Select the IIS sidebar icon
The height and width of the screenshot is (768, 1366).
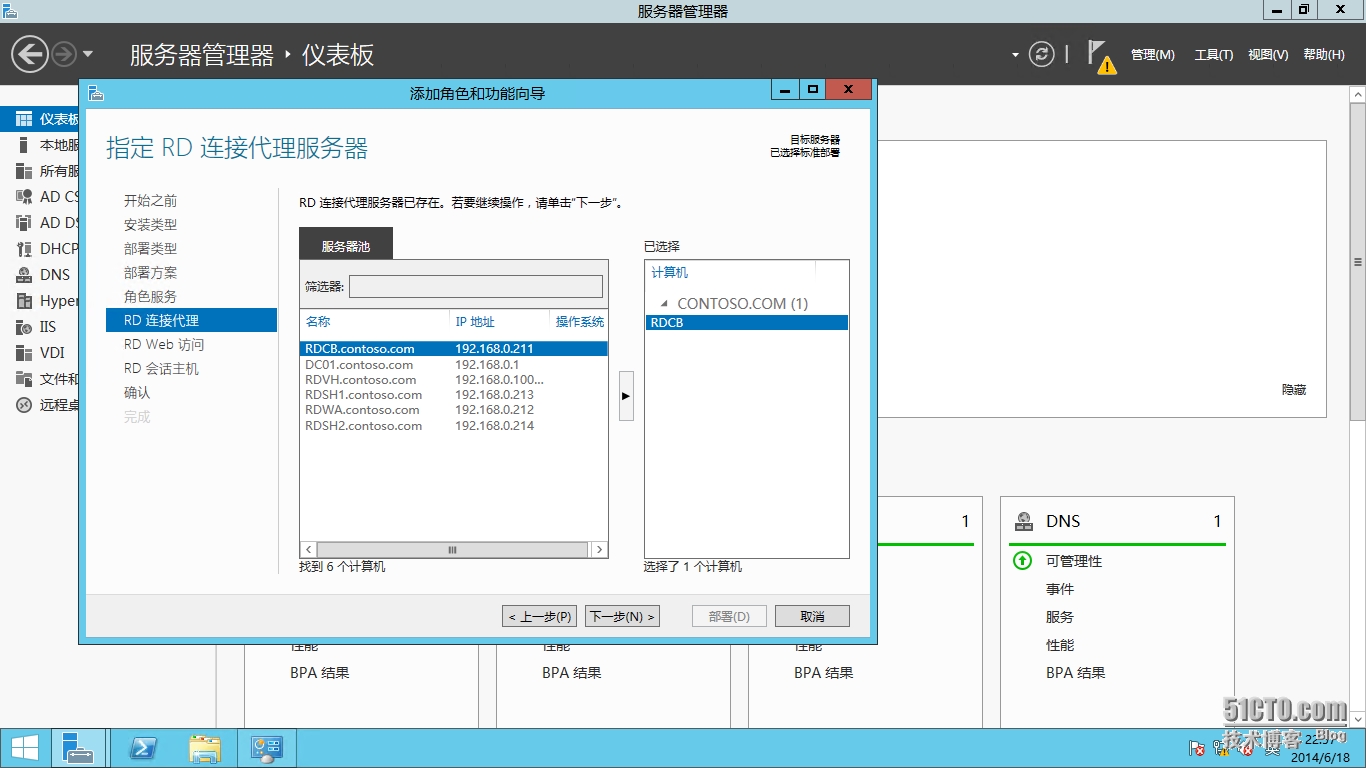(24, 327)
